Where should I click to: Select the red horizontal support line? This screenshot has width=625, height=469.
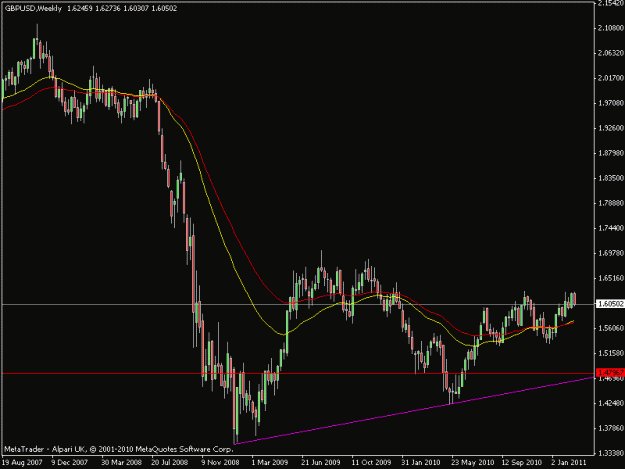tap(297, 374)
